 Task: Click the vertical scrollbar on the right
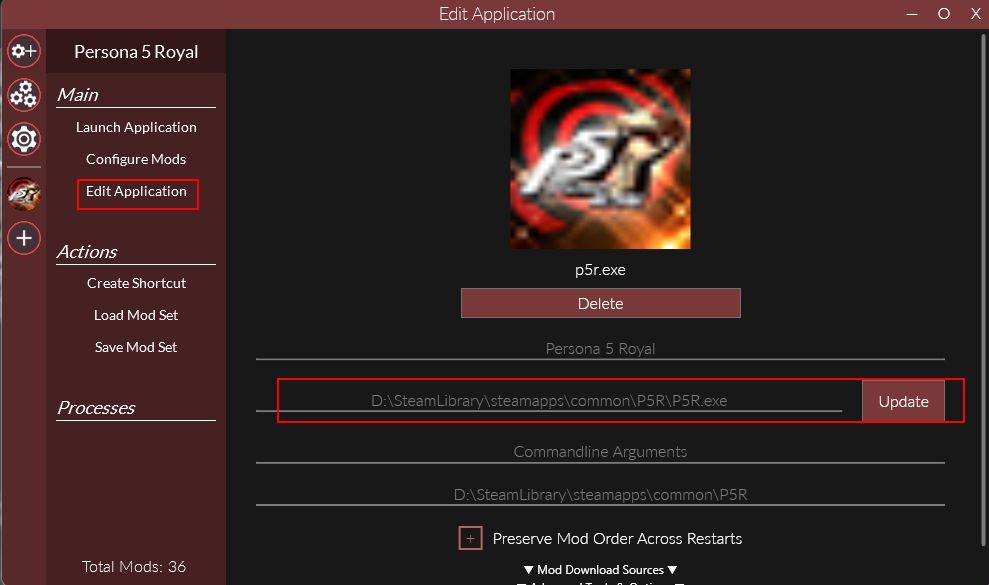coord(983,290)
